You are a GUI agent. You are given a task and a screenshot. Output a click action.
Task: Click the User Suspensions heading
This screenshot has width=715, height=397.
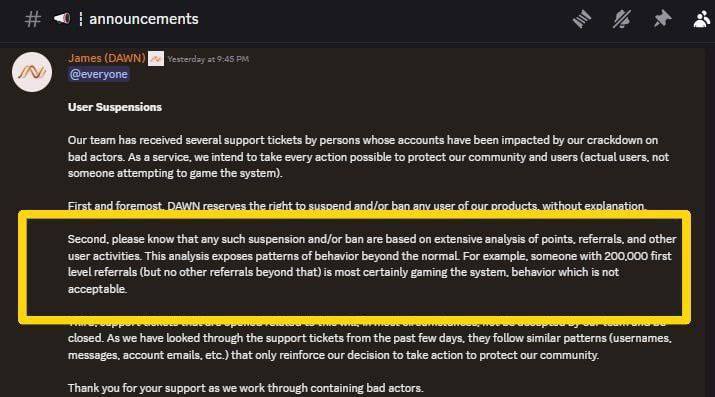(115, 107)
